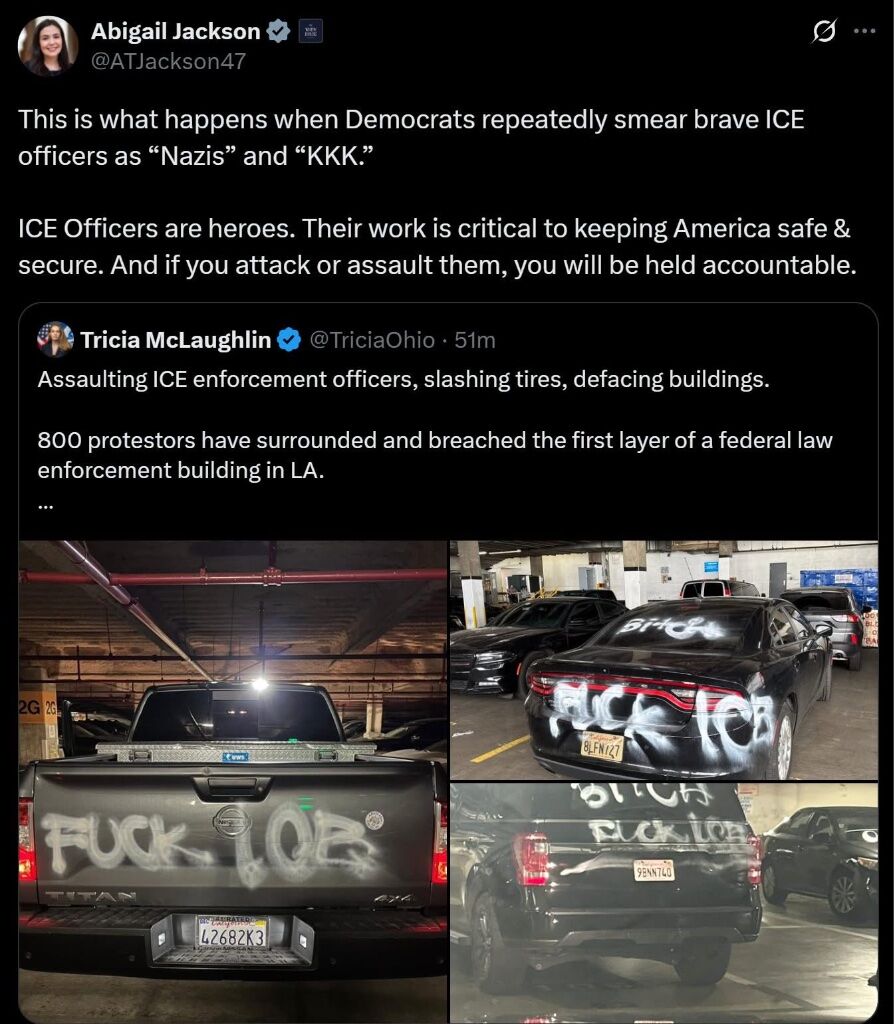Click the Grok icon beside the more menu
This screenshot has width=894, height=1024.
pos(823,31)
